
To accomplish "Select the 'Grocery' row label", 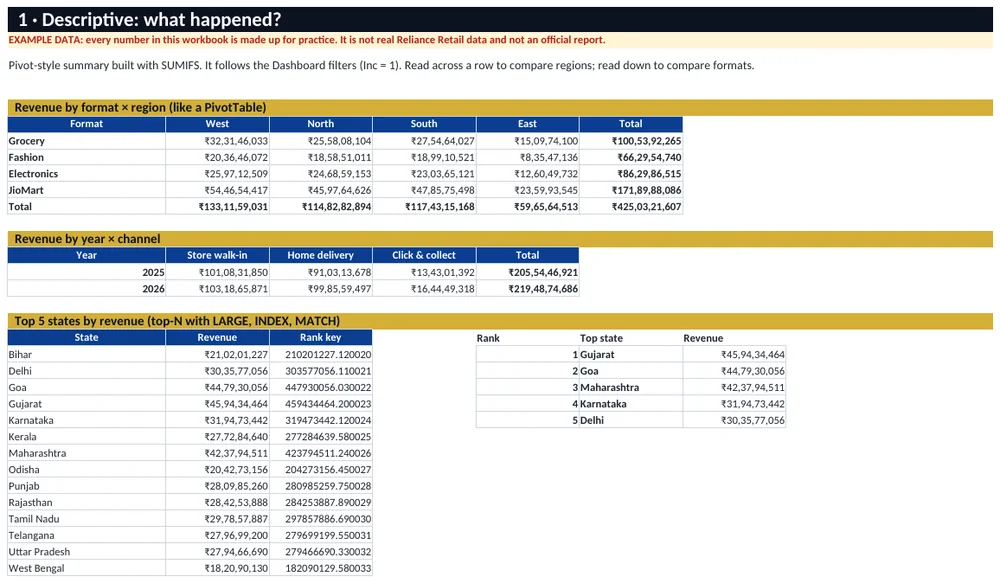I will click(86, 141).
